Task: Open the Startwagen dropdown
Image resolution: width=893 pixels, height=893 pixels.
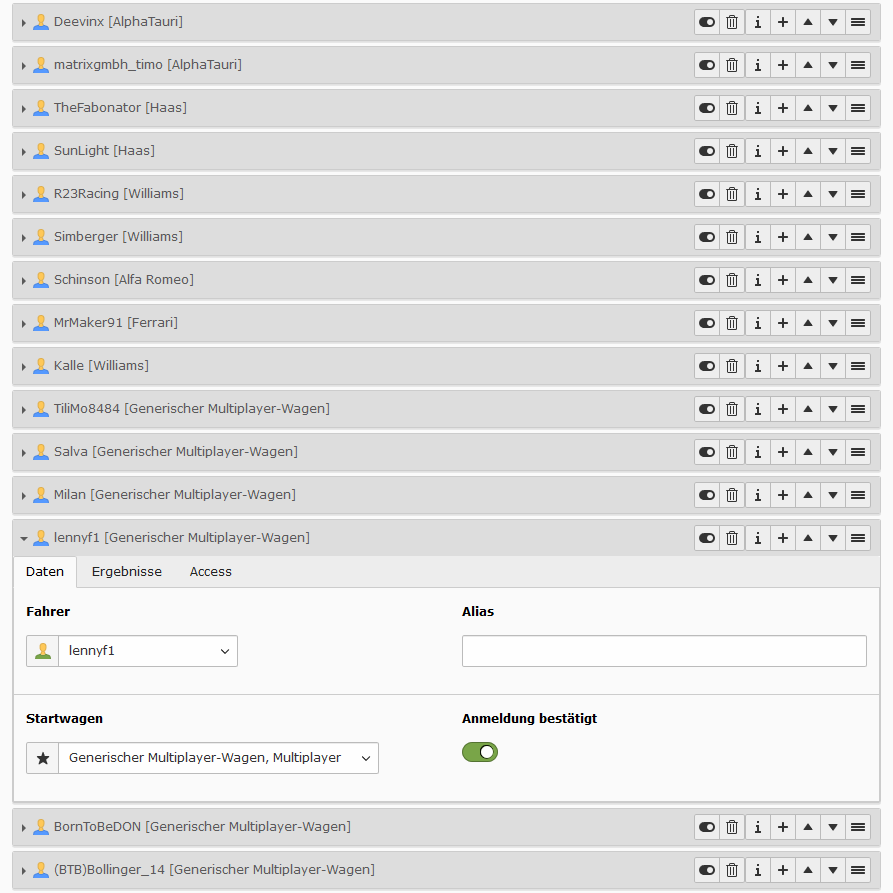Action: (x=217, y=758)
